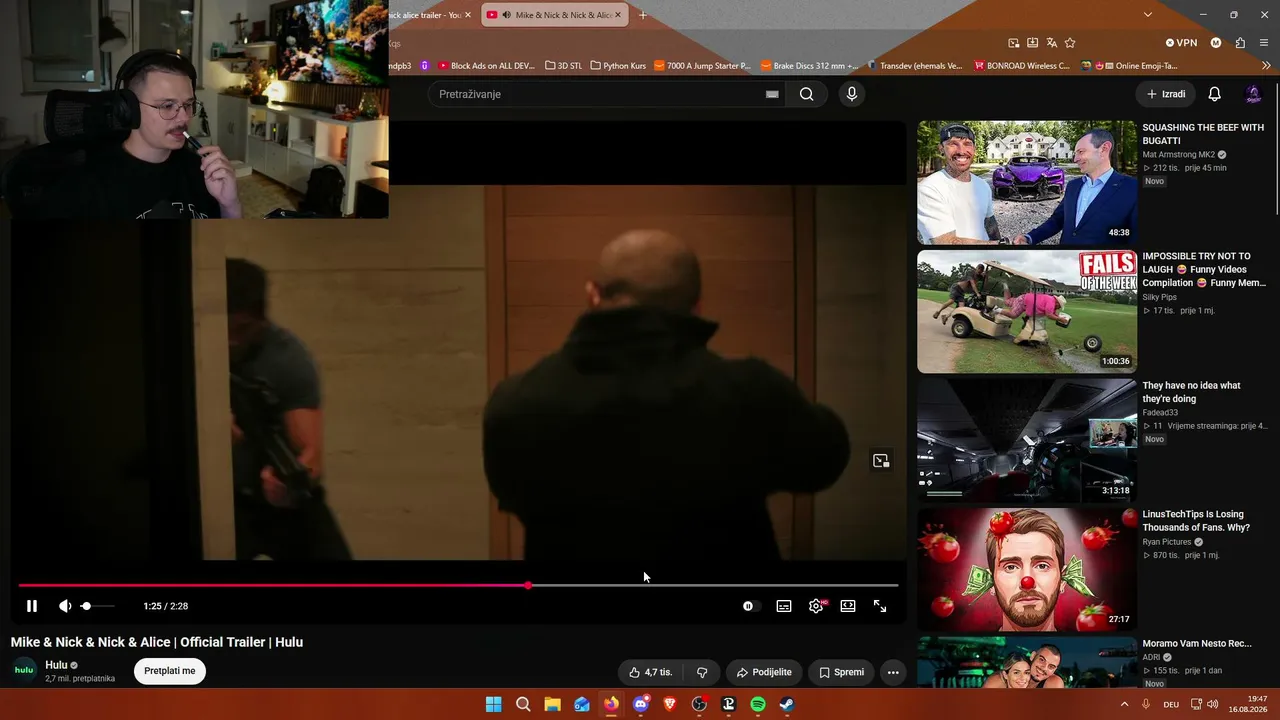1280x720 pixels.
Task: Click the translate page icon
Action: (x=1052, y=43)
